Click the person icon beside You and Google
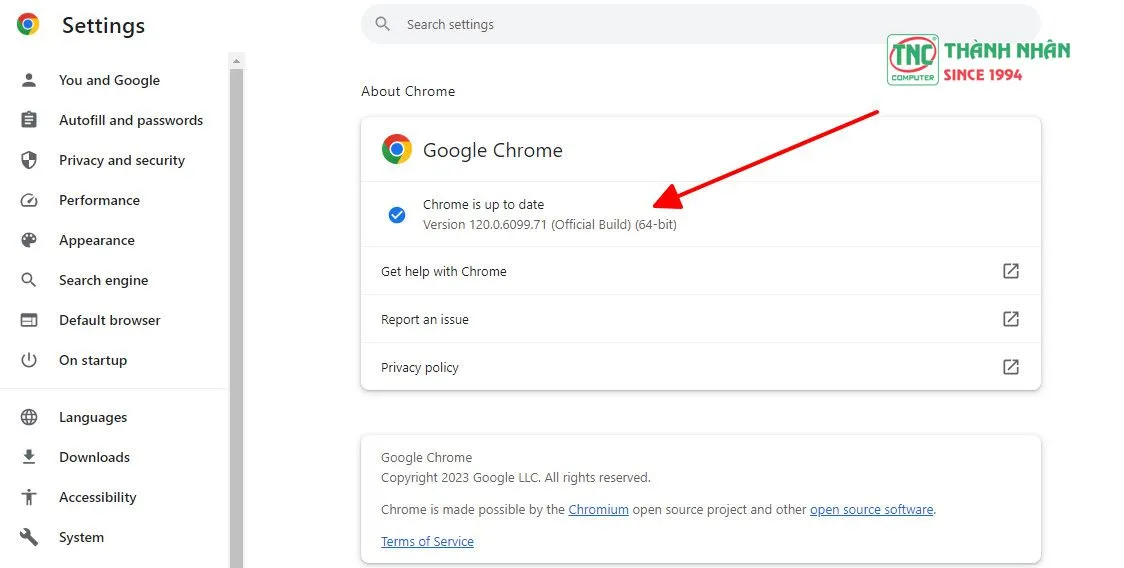Viewport: 1124px width, 568px height. coord(29,80)
